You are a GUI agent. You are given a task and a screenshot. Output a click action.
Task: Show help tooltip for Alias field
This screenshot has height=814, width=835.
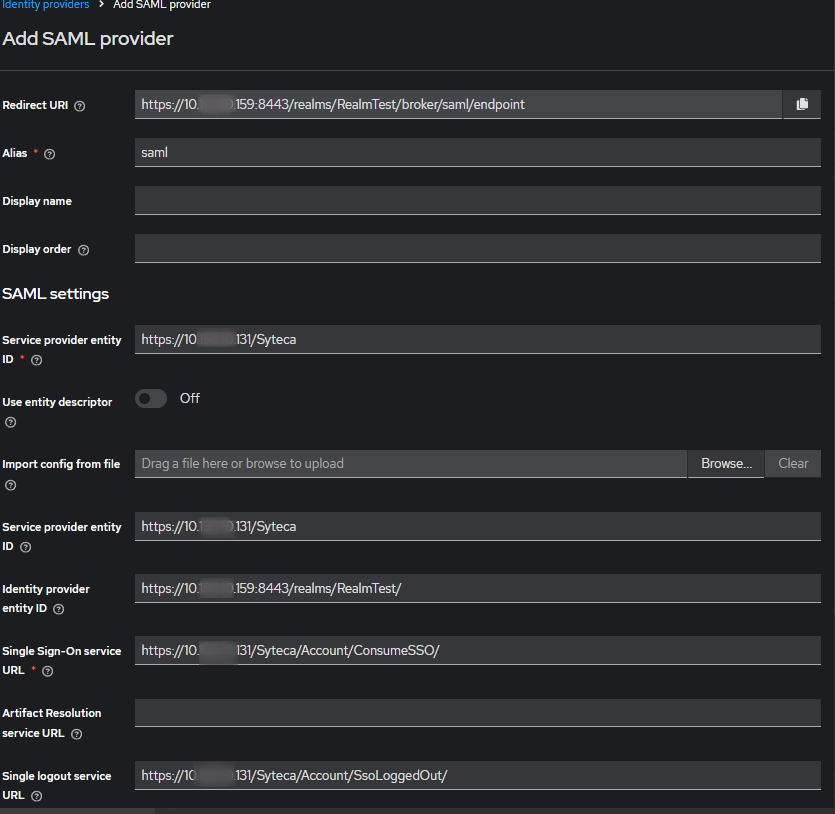(x=50, y=154)
